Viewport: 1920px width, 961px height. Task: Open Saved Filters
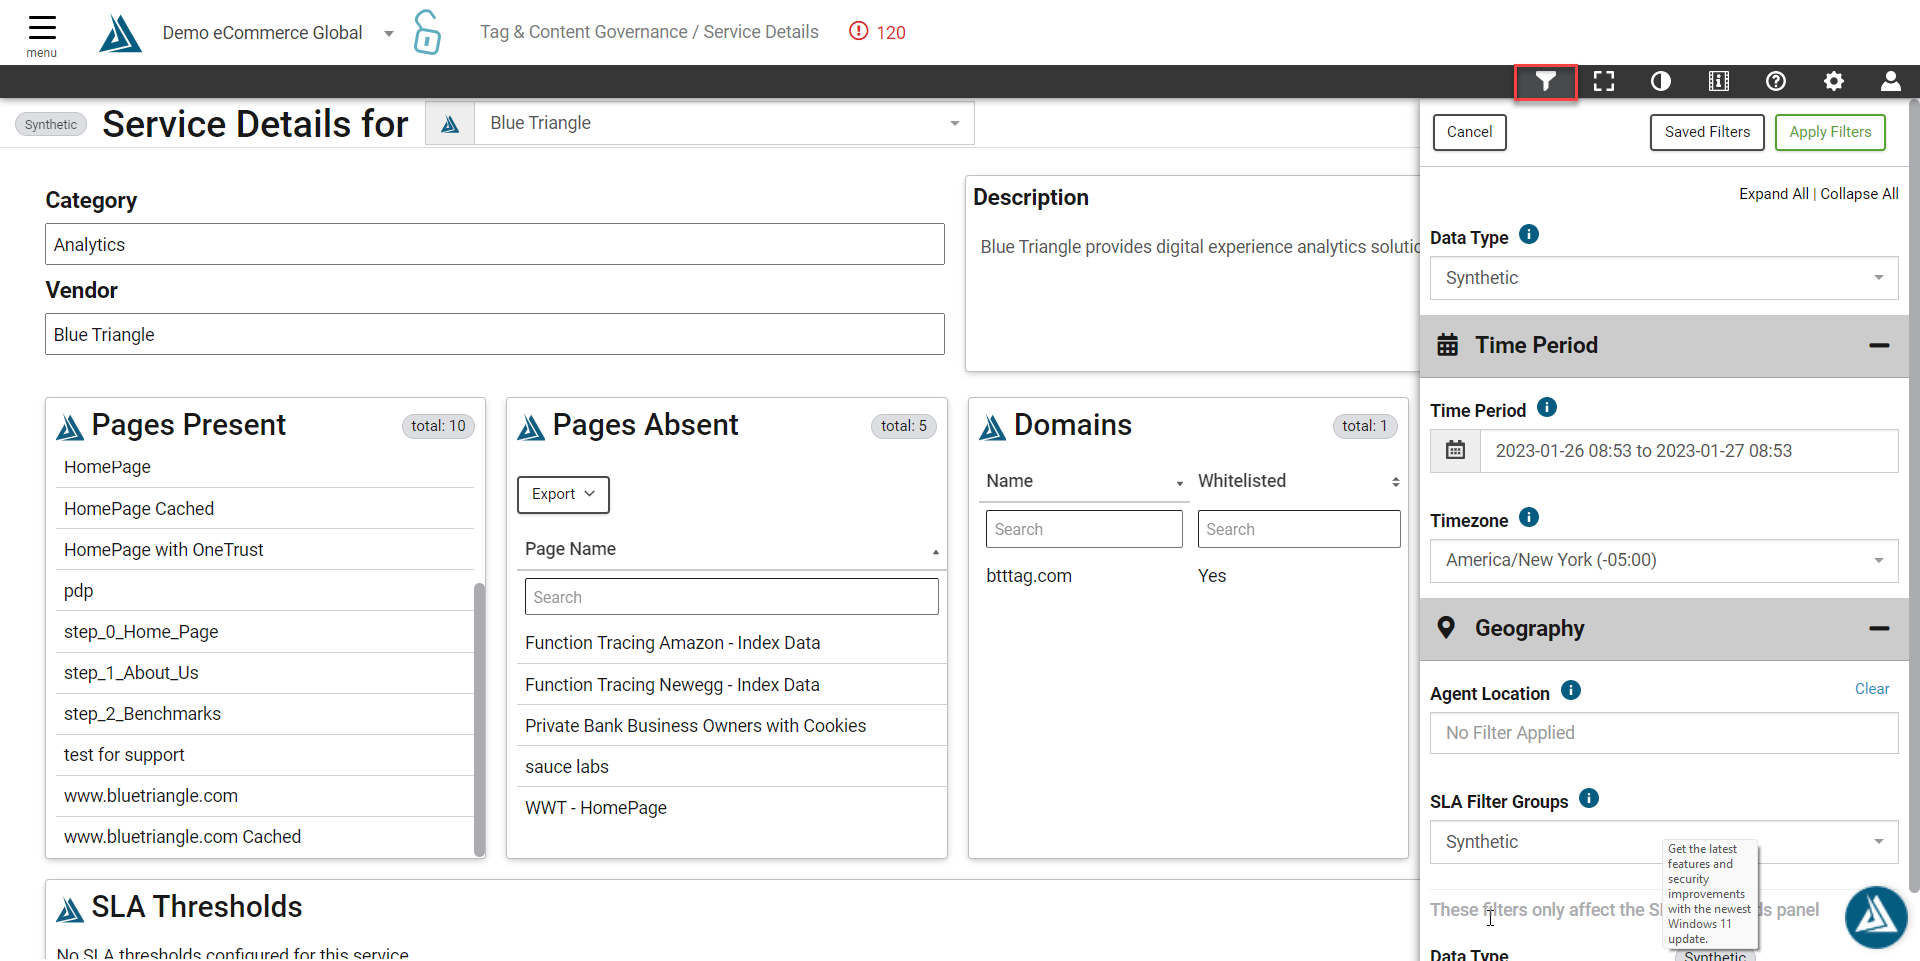[1707, 132]
